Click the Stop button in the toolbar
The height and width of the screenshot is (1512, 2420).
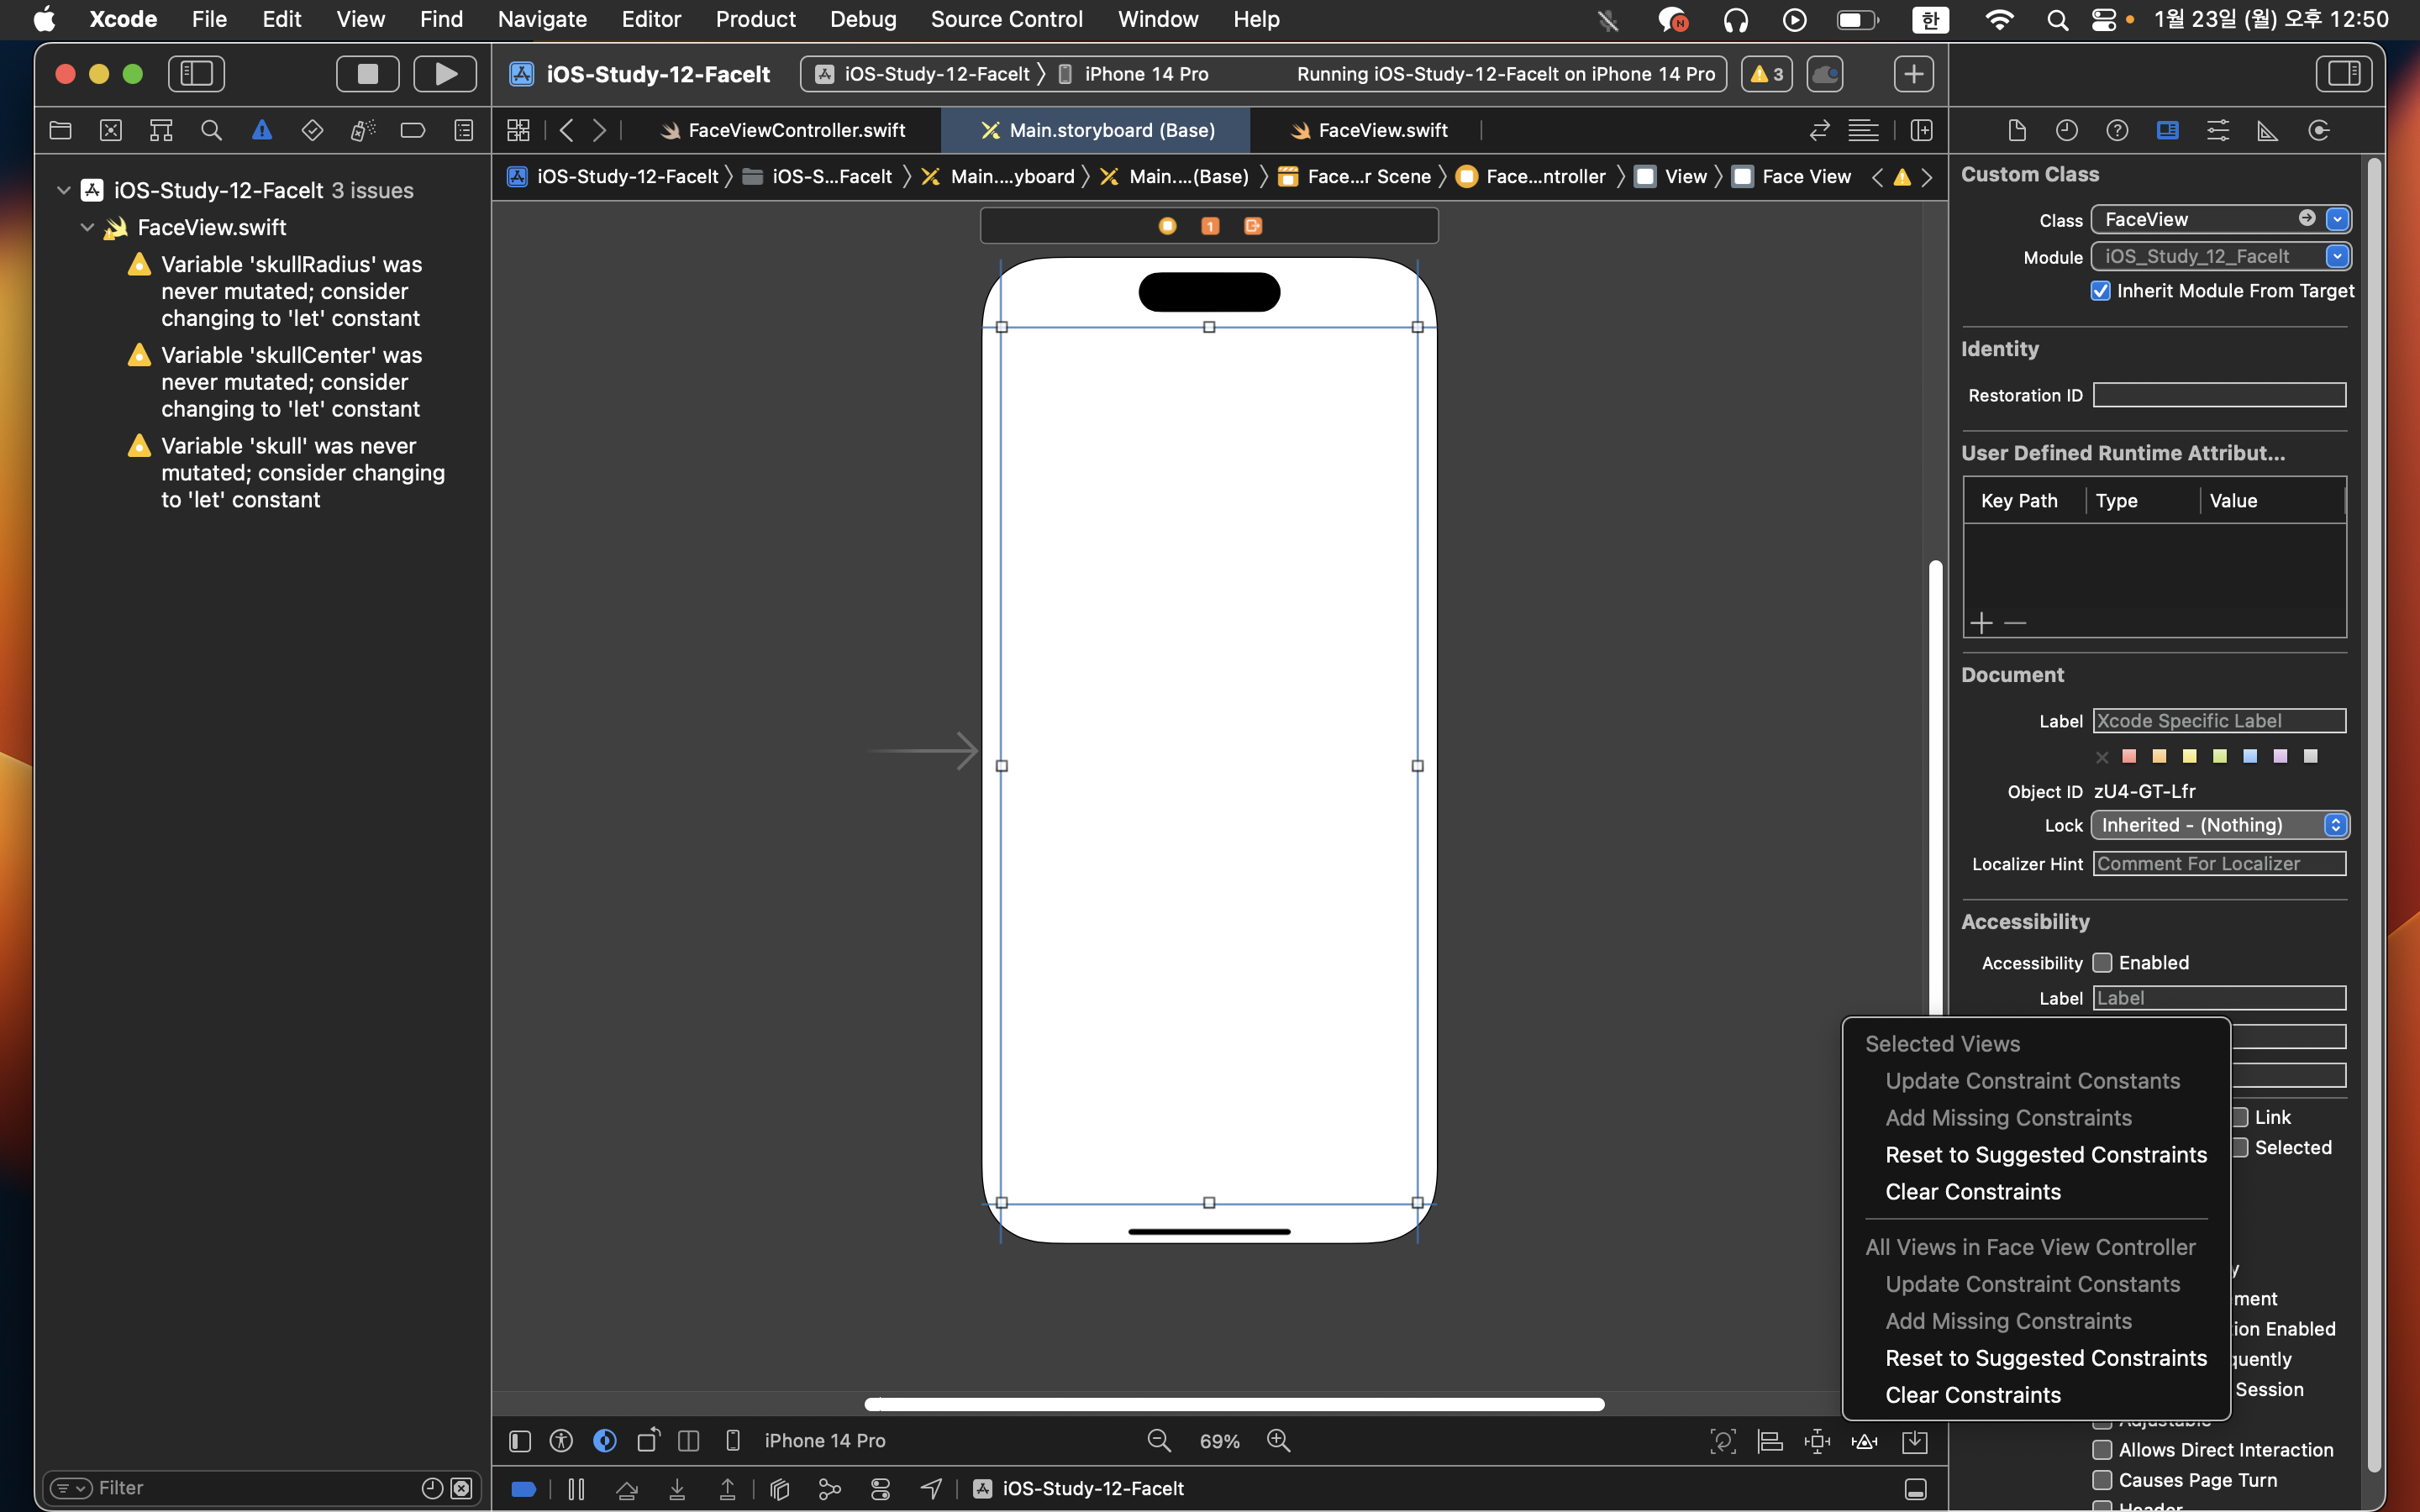point(367,73)
